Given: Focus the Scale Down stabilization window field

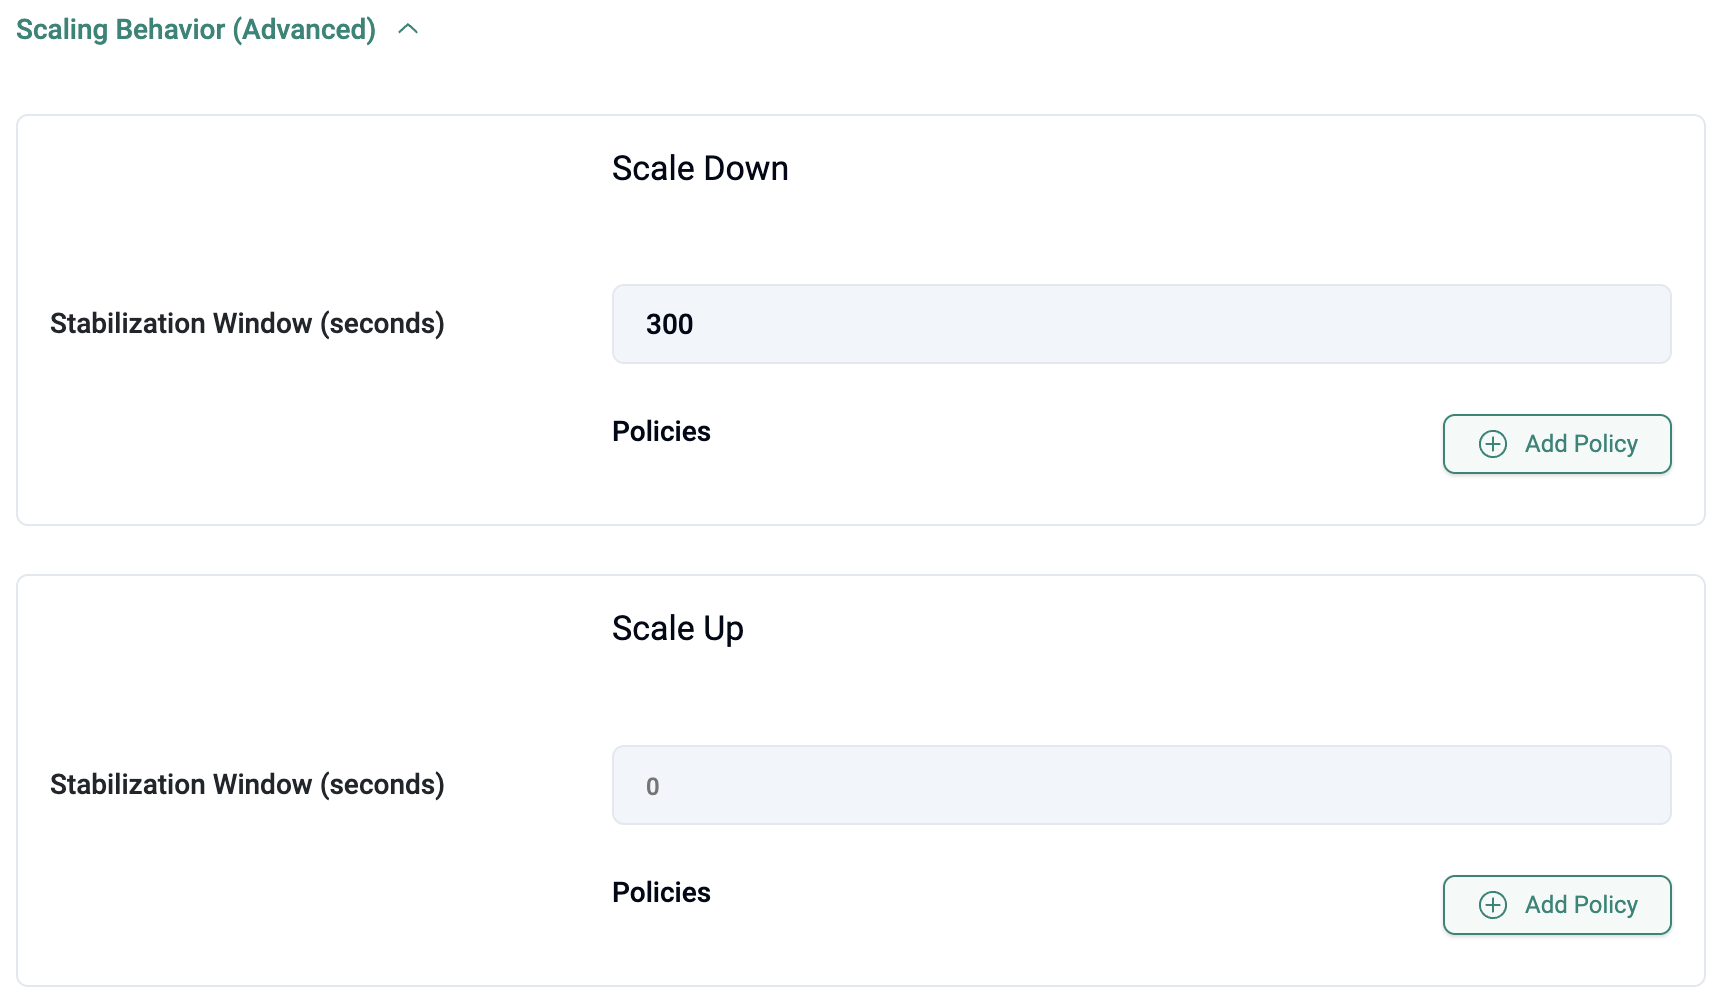Looking at the screenshot, I should [1140, 324].
